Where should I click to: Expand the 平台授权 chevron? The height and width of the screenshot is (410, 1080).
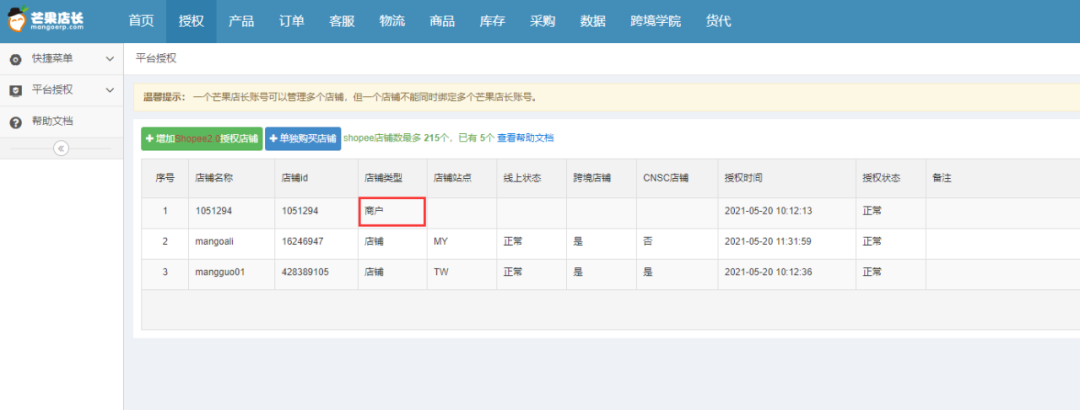(110, 90)
